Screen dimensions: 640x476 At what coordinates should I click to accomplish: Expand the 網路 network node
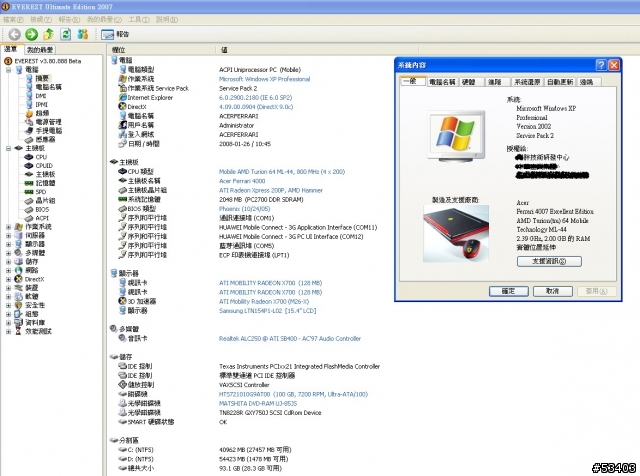tap(8, 270)
